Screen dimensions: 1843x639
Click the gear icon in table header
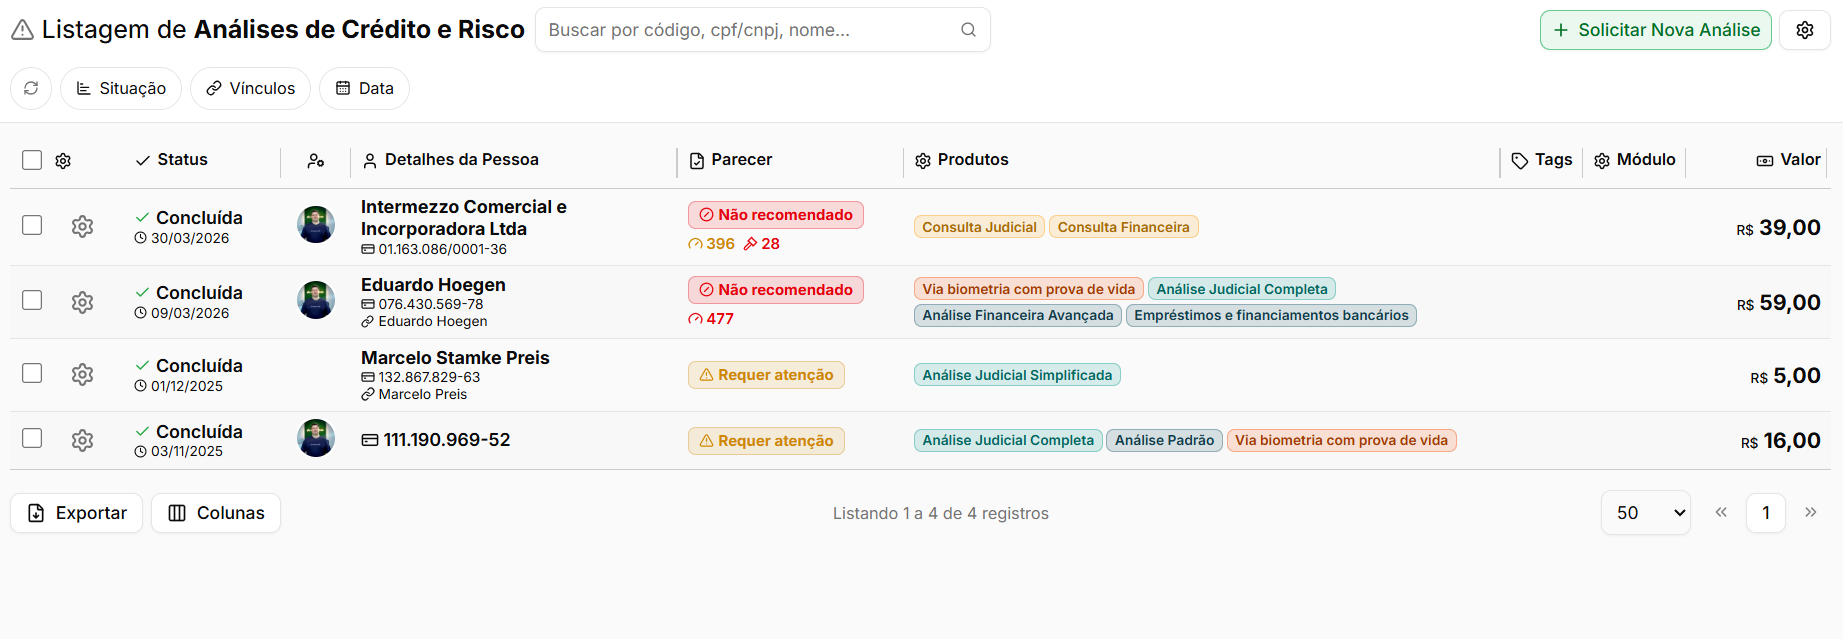tap(63, 161)
